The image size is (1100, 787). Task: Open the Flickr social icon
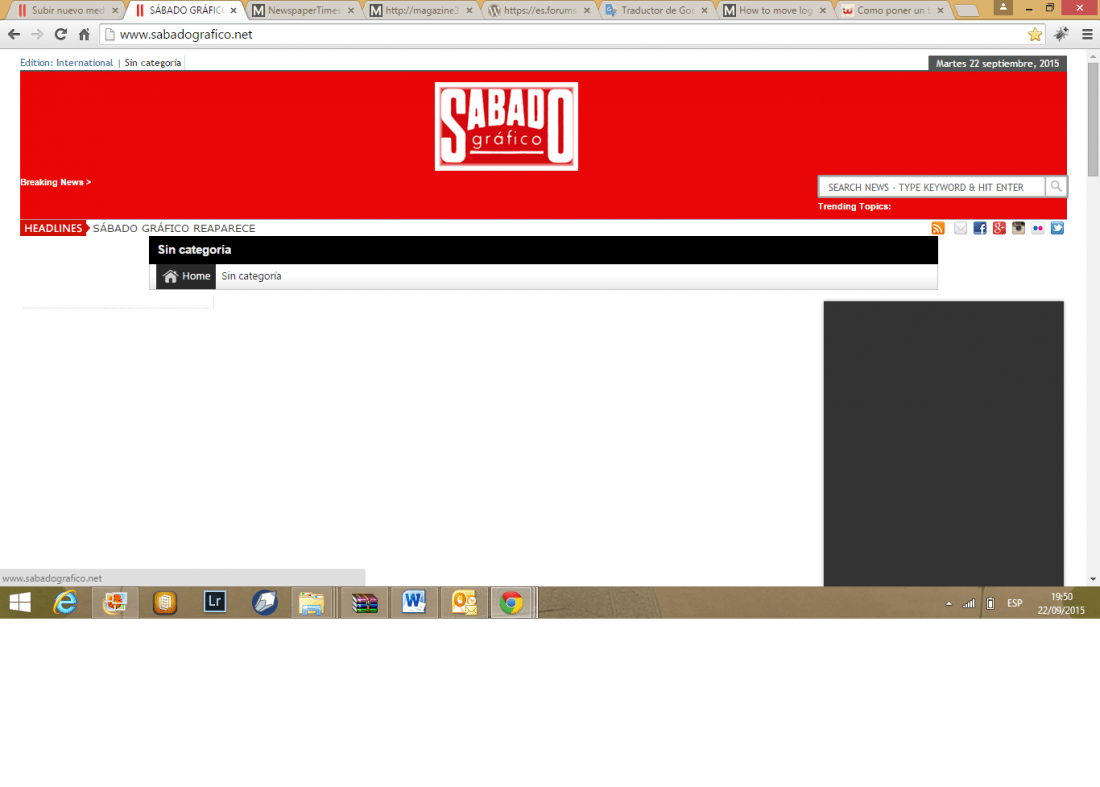coord(1038,228)
